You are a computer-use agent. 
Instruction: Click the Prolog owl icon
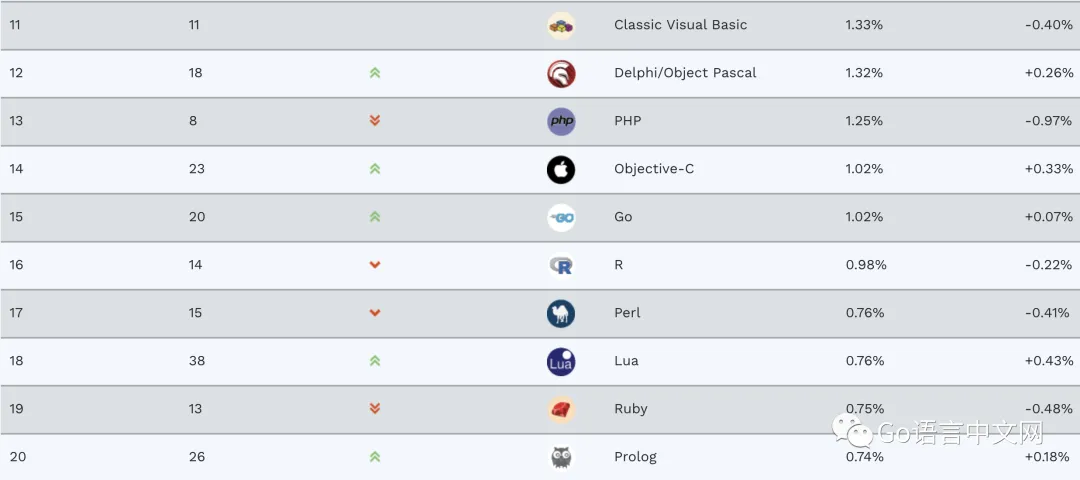(x=561, y=457)
